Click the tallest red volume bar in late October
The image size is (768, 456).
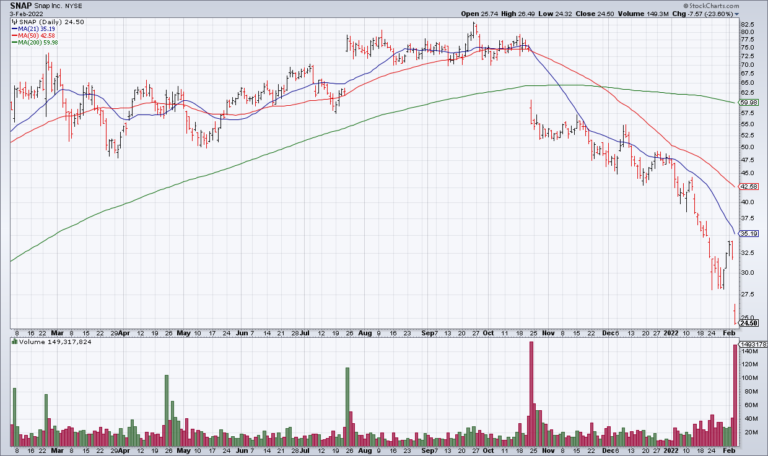point(531,394)
